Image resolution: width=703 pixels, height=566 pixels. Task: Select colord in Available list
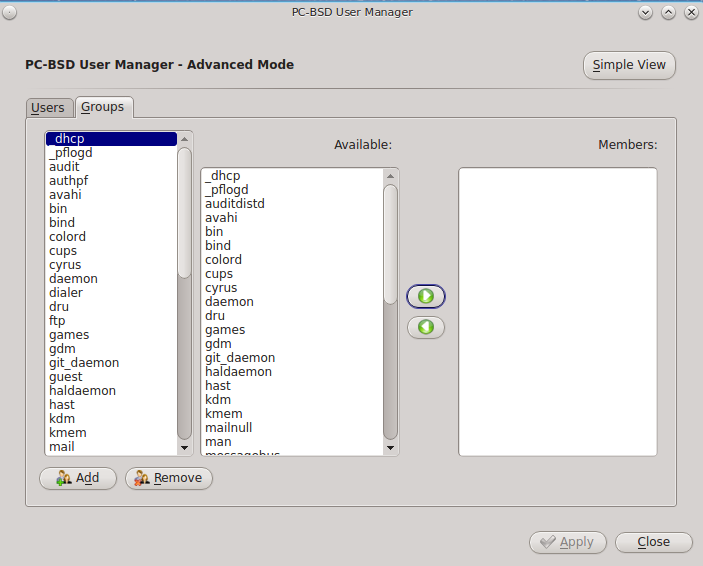(292, 260)
